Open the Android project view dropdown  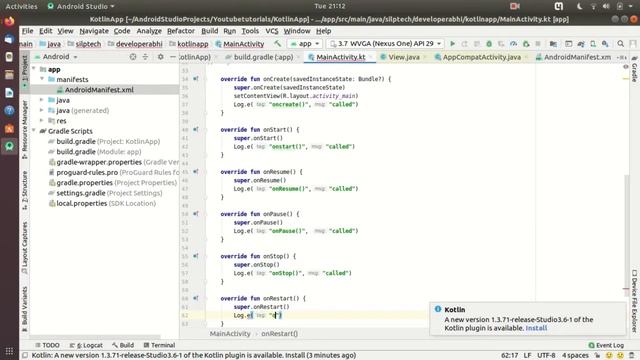click(56, 57)
